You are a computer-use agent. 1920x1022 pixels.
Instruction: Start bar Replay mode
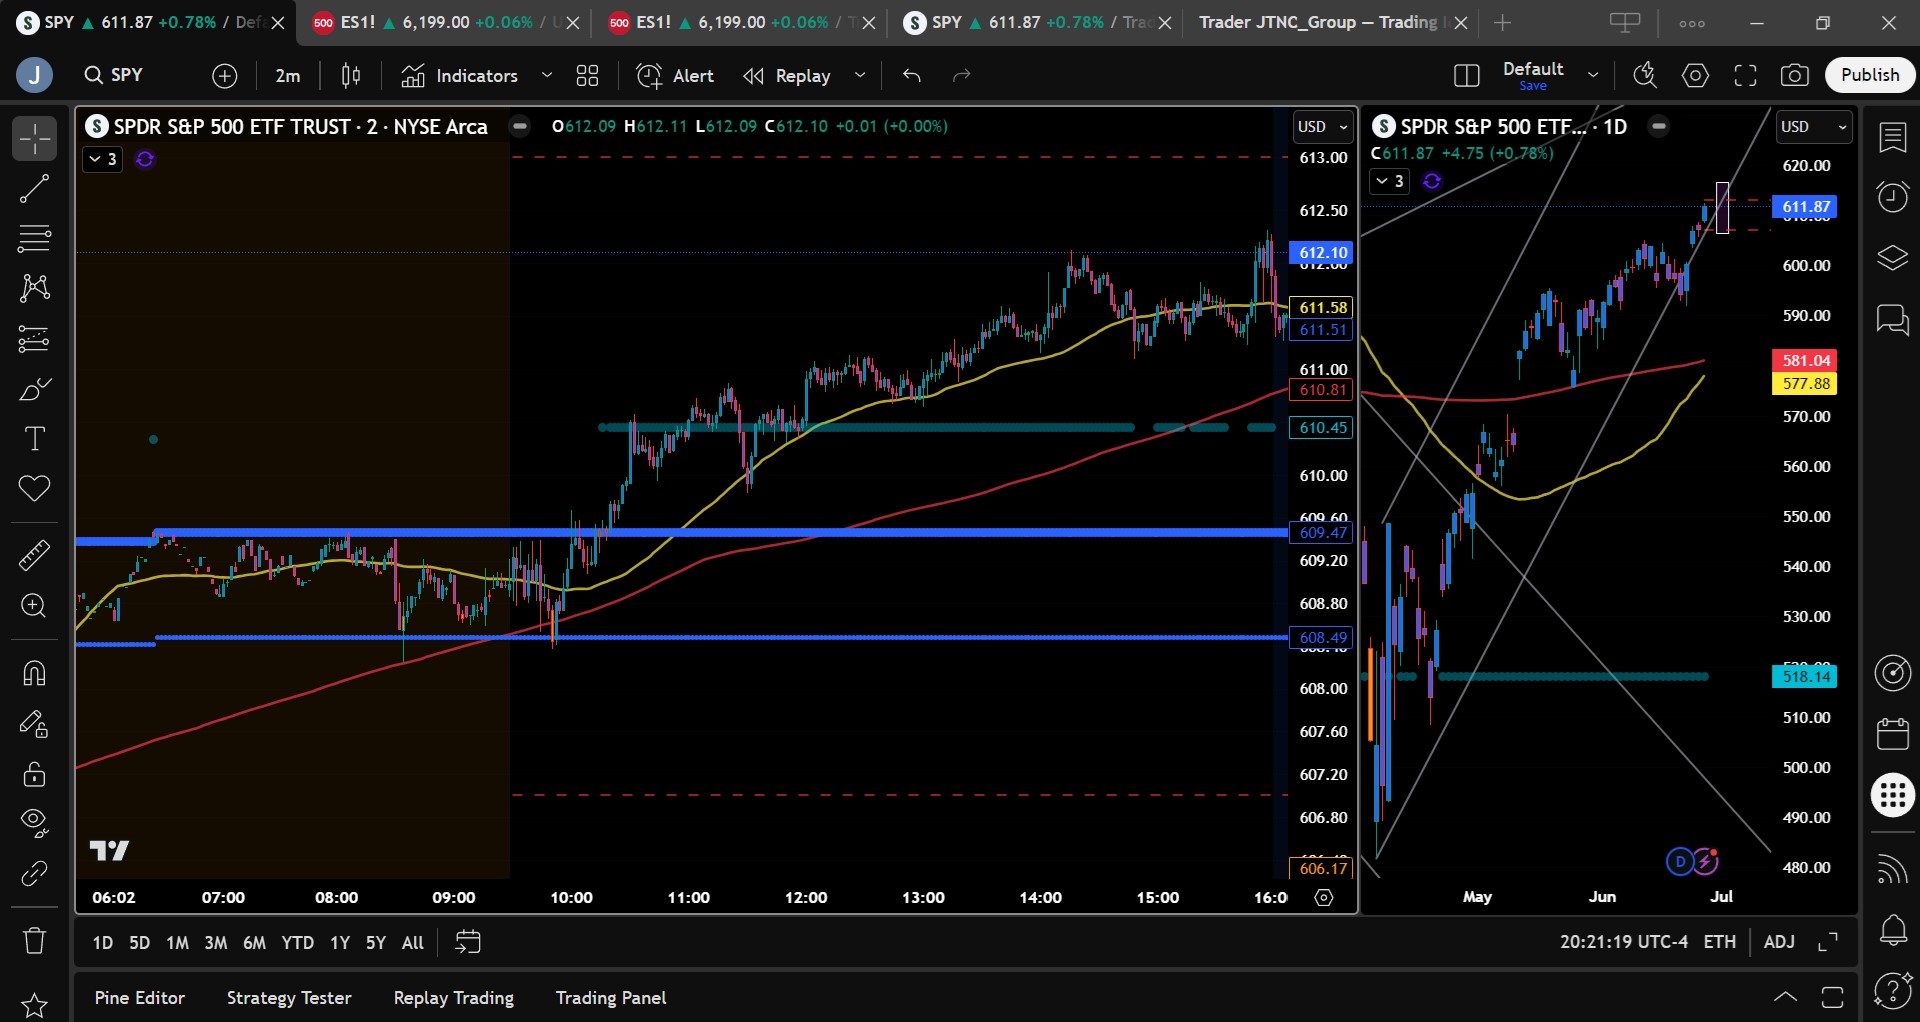(787, 75)
